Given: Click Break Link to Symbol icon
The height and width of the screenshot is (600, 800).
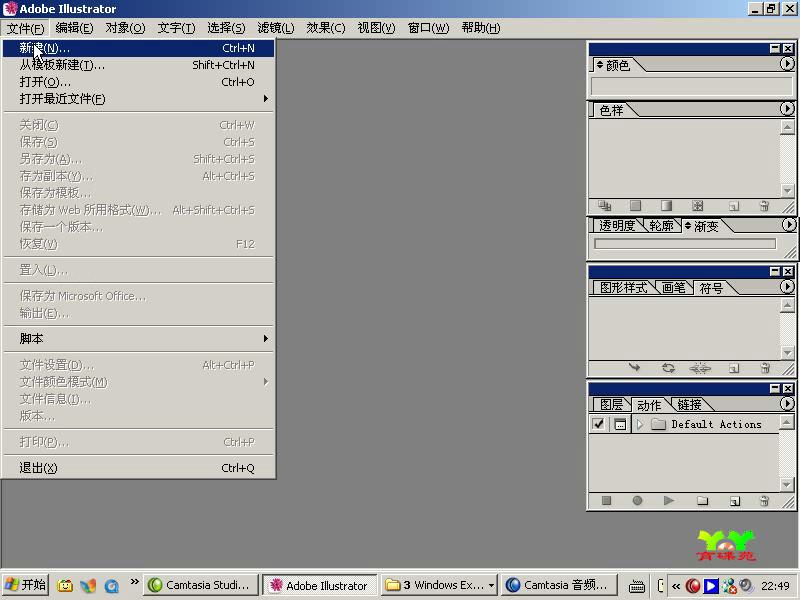Looking at the screenshot, I should (x=699, y=368).
